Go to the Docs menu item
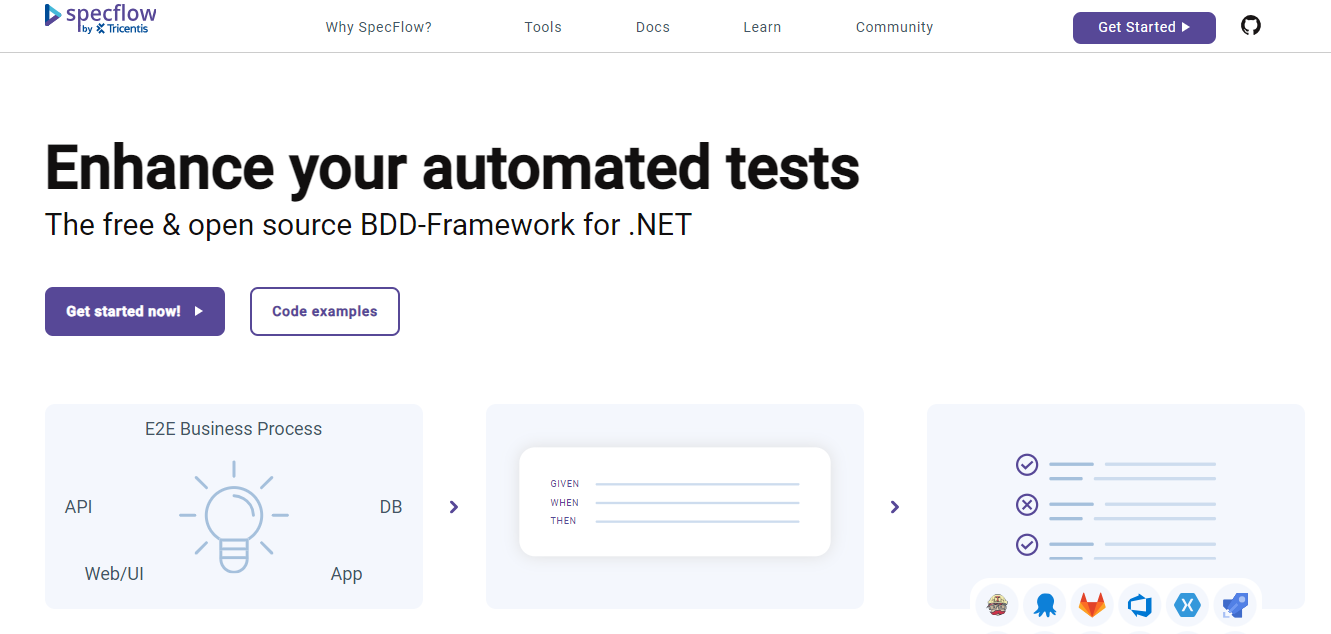 (653, 27)
